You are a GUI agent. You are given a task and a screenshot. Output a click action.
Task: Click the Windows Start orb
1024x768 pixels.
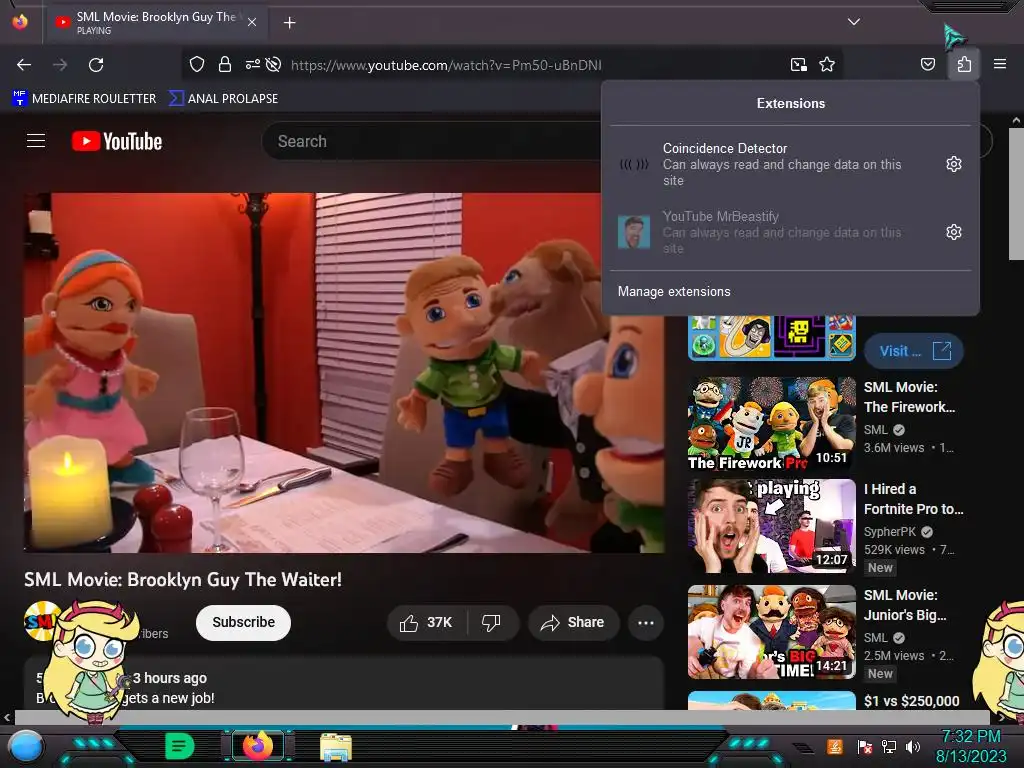pos(27,748)
